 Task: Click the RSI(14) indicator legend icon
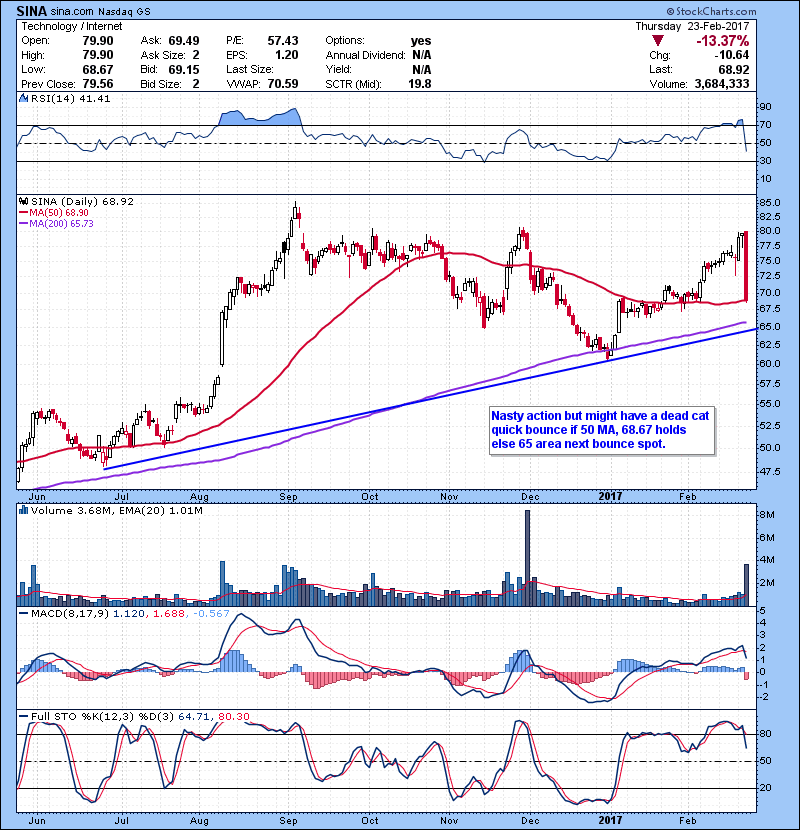coord(24,98)
